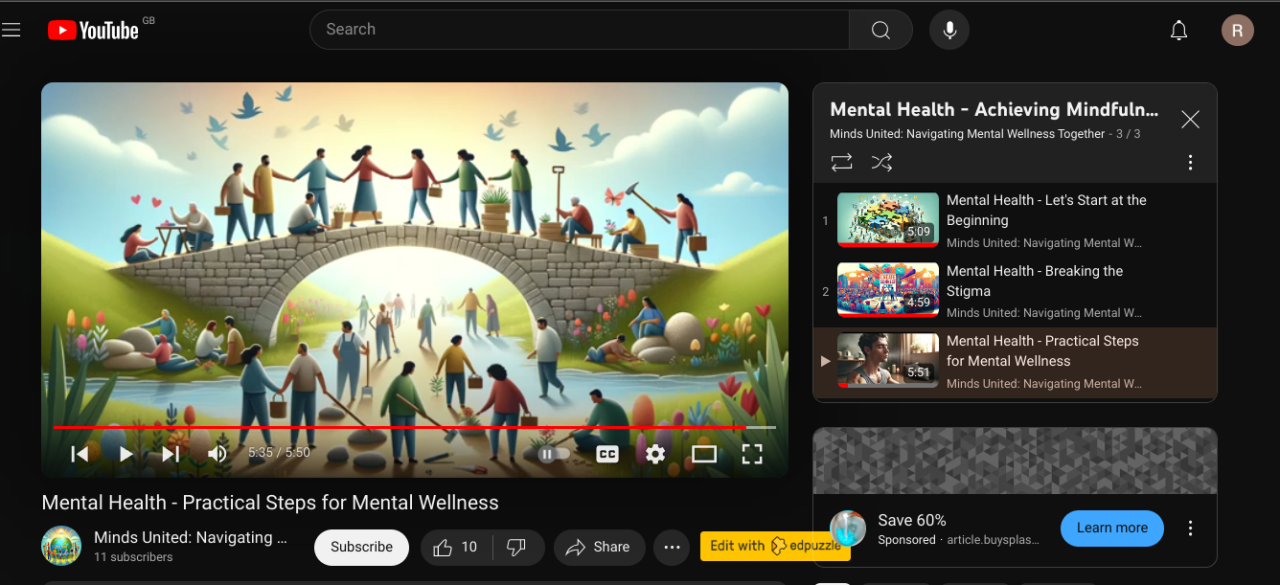
Task: Open more actions below the video
Action: [x=672, y=547]
